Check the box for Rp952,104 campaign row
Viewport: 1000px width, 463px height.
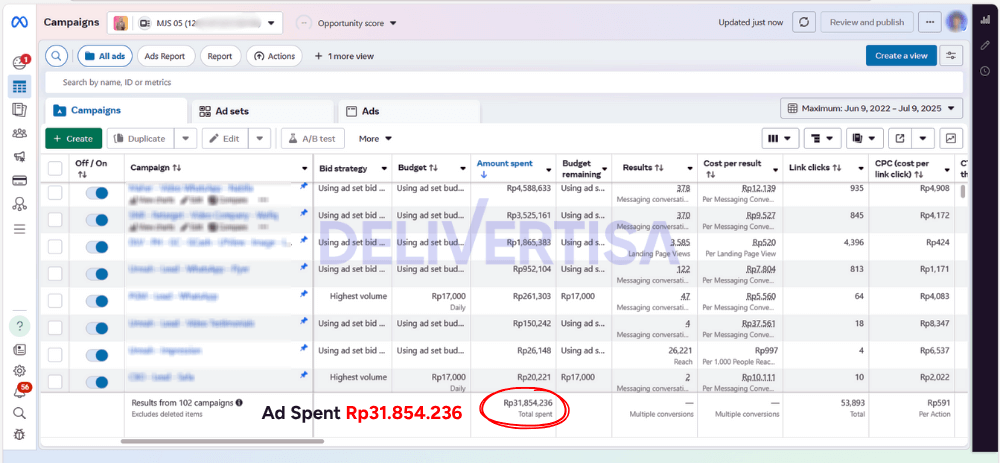pyautogui.click(x=55, y=274)
